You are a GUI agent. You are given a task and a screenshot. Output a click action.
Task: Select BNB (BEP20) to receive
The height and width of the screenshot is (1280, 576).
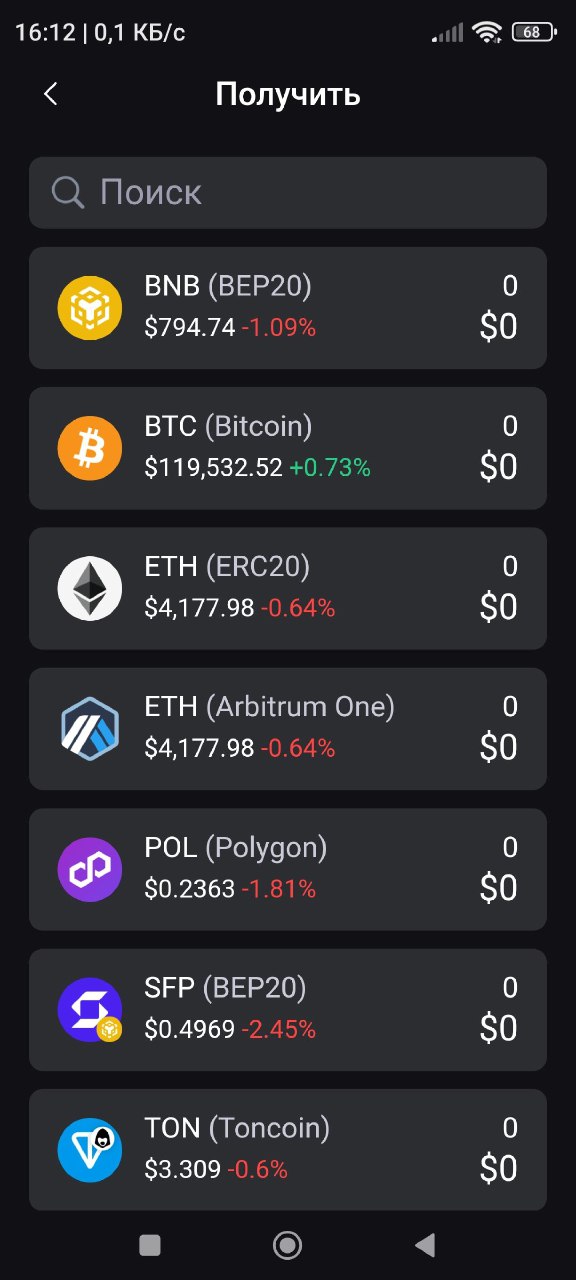click(x=288, y=308)
